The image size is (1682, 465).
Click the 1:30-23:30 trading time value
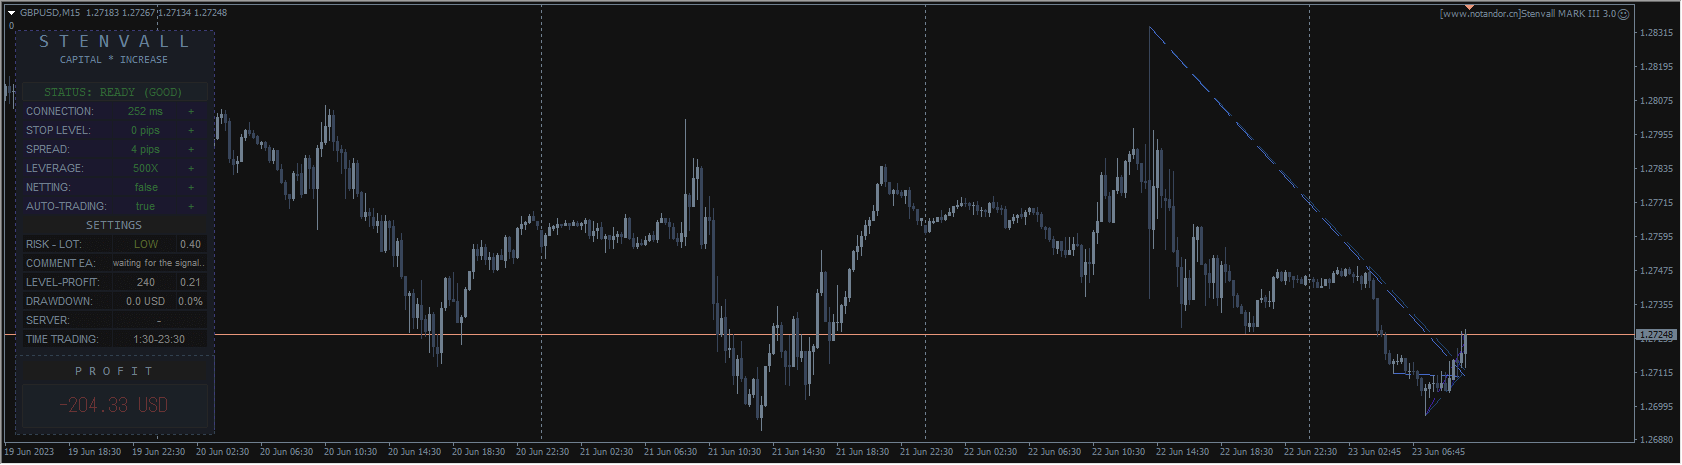coord(159,340)
